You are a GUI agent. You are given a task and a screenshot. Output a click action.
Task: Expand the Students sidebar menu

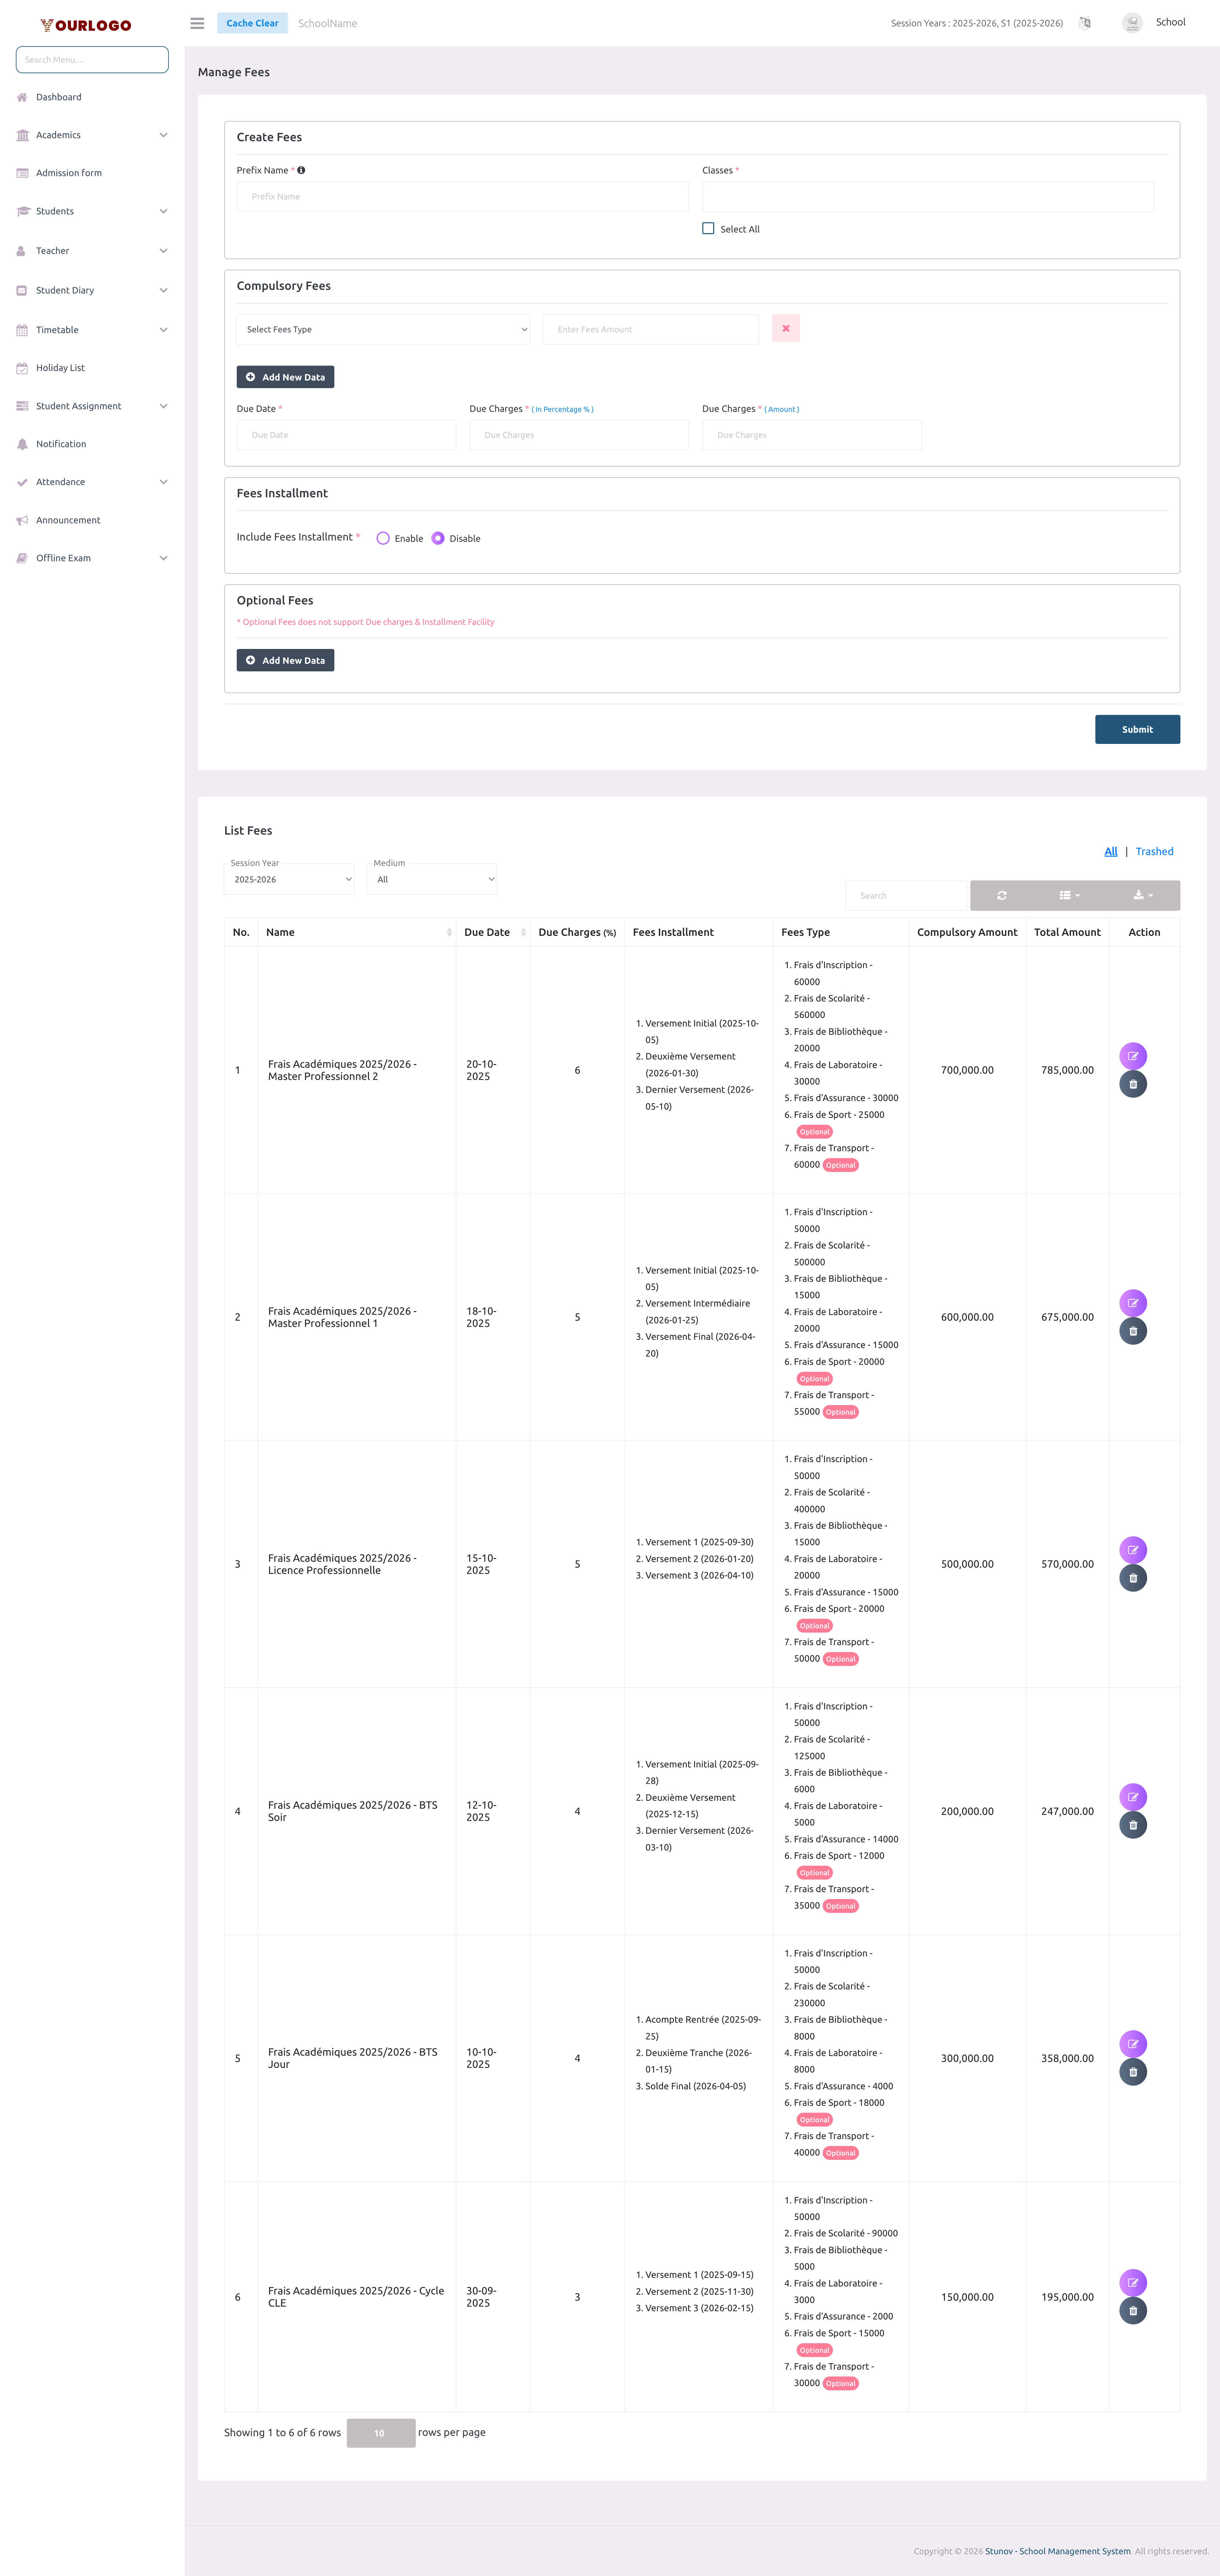[55, 211]
